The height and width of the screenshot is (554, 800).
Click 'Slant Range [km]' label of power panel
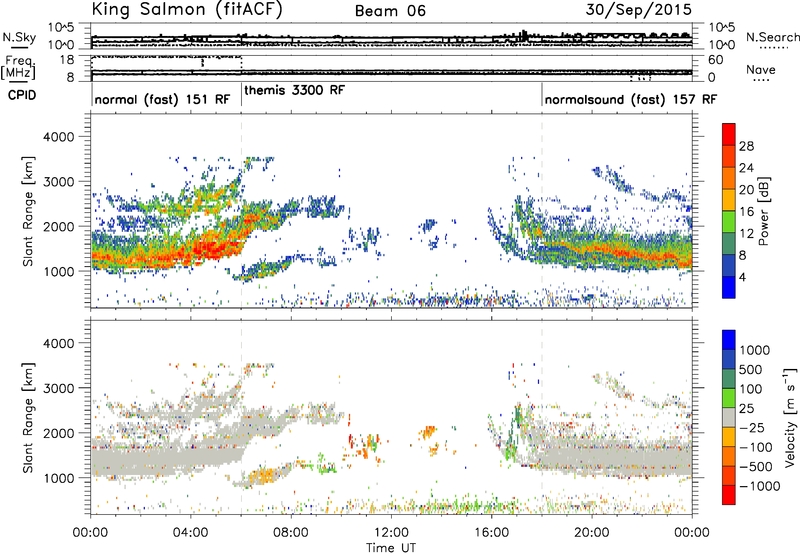(28, 211)
